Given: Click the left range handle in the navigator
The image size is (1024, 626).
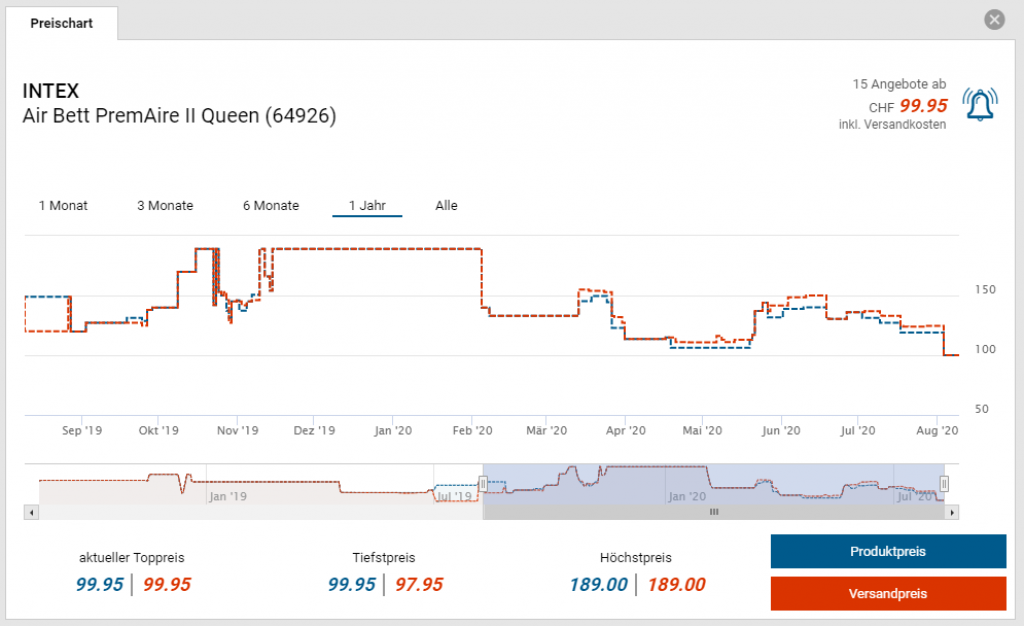Looking at the screenshot, I should 483,484.
